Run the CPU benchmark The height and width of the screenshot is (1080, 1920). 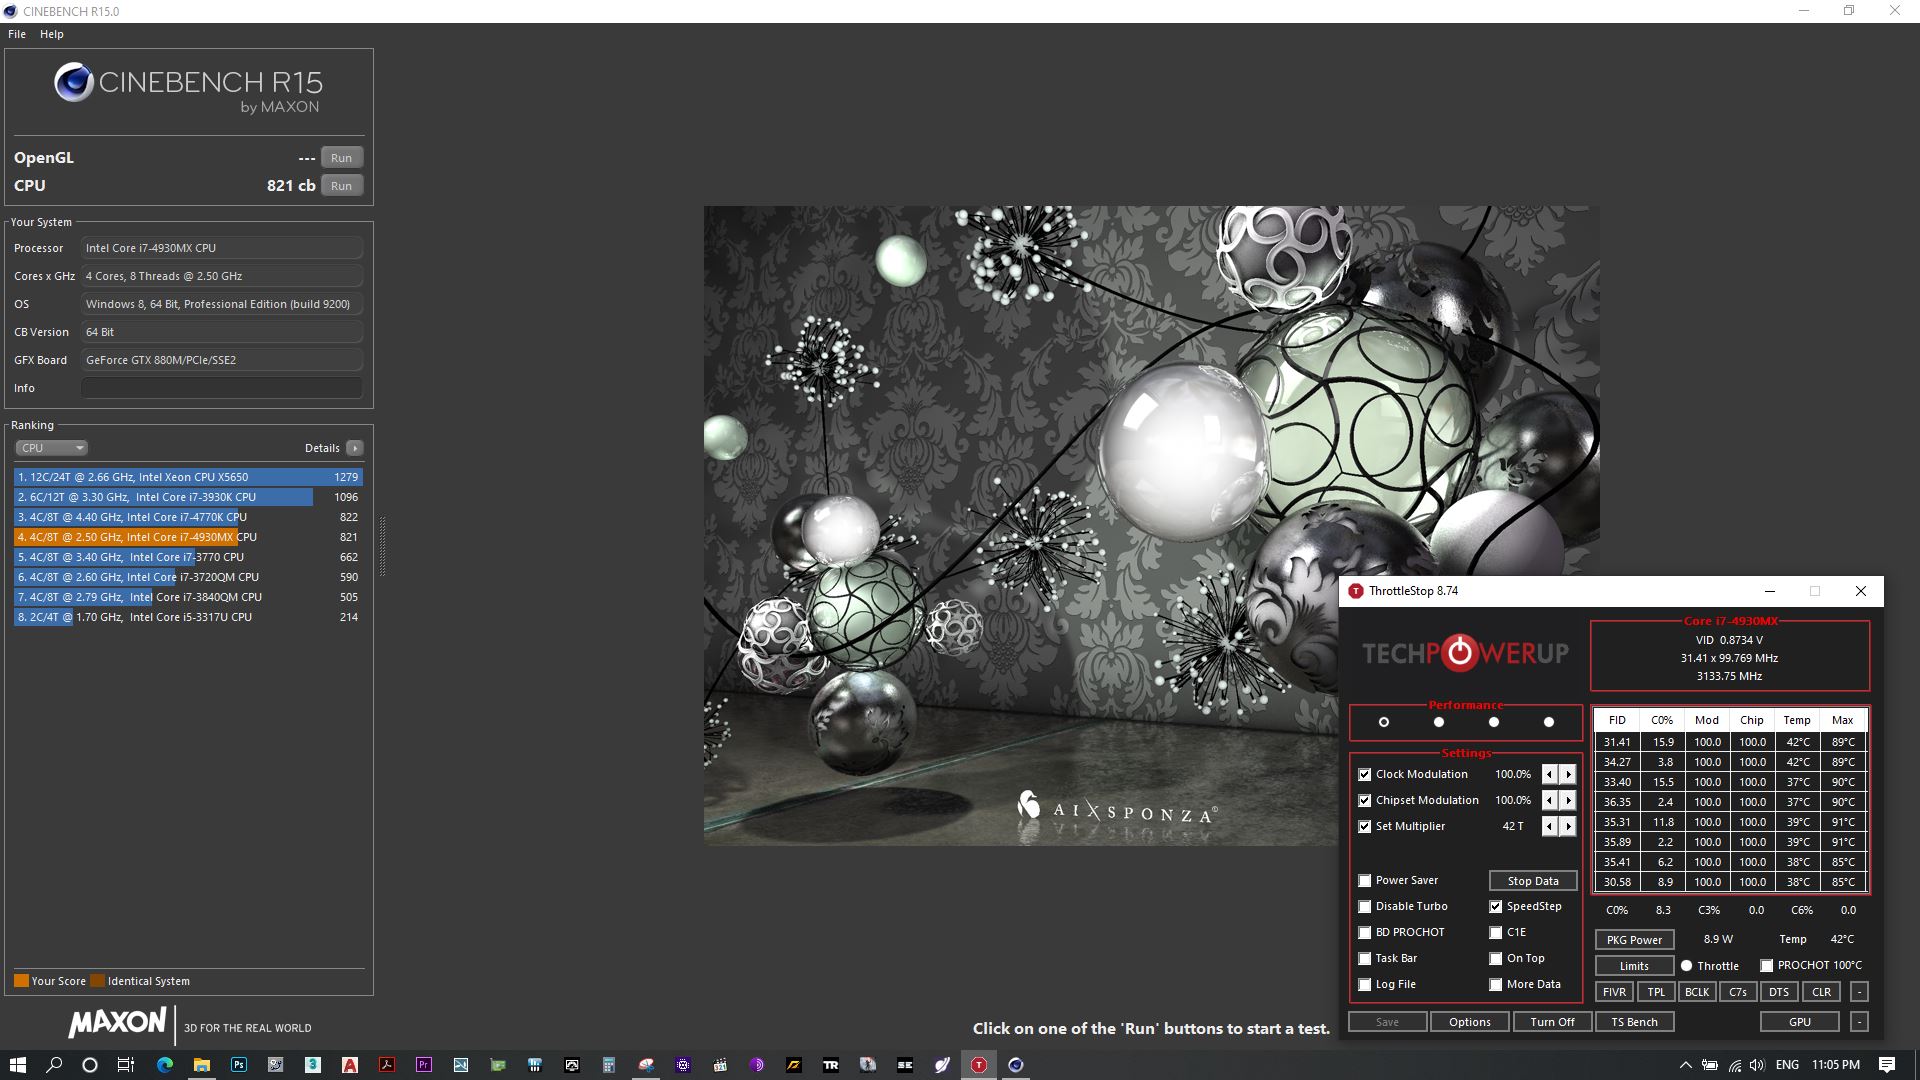[x=342, y=186]
